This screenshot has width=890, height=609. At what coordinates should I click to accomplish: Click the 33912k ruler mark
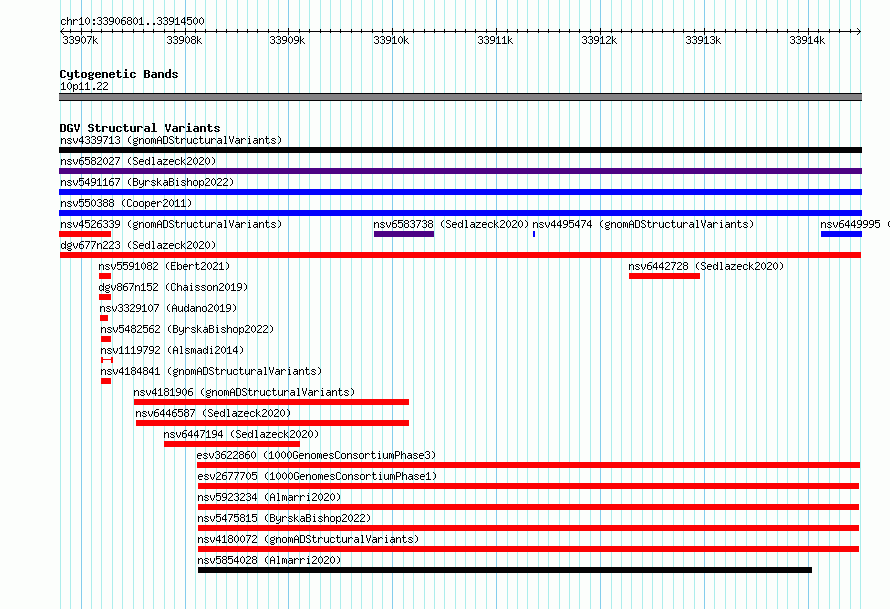[x=599, y=40]
